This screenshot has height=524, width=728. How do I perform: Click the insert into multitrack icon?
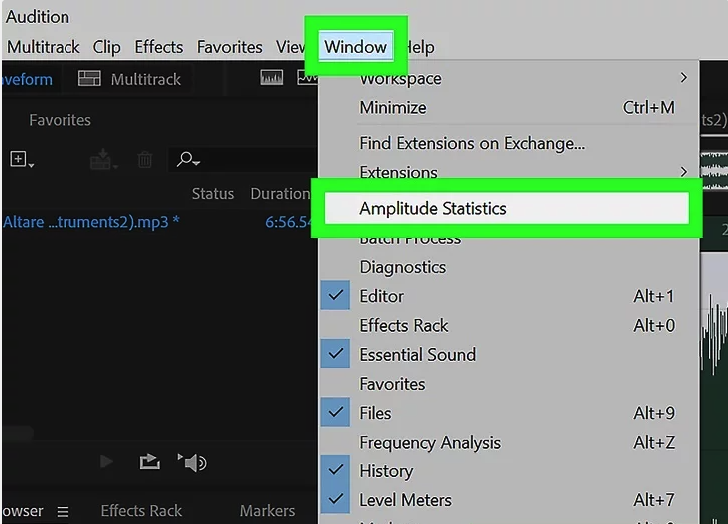101,160
